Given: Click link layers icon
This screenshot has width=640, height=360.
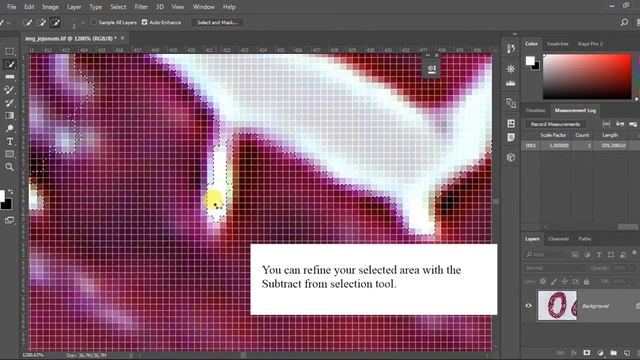Looking at the screenshot, I should [560, 353].
